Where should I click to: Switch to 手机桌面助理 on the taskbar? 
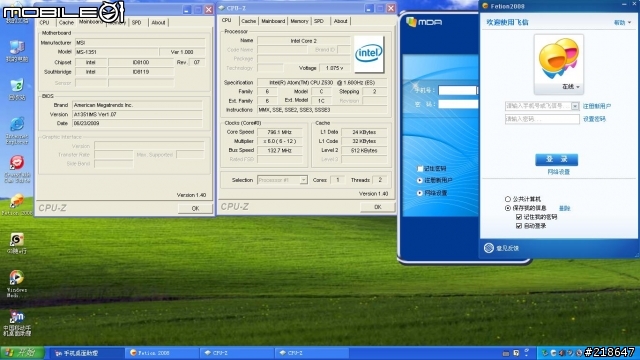(86, 353)
